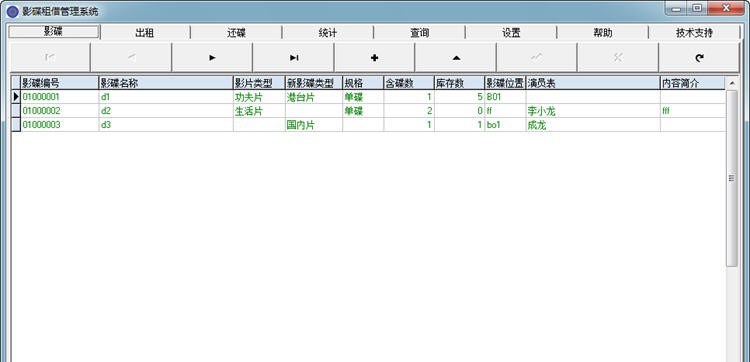750x362 pixels.
Task: Go to the first record in the navigator
Action: click(50, 57)
